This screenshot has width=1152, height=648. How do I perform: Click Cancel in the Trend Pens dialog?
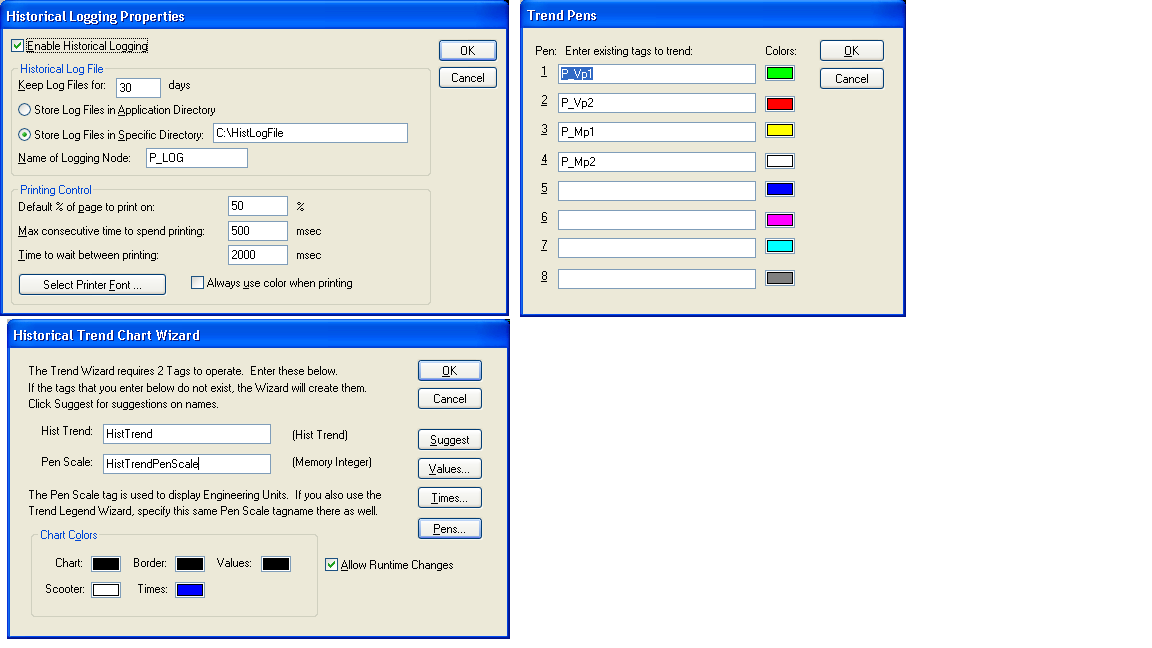[x=851, y=79]
